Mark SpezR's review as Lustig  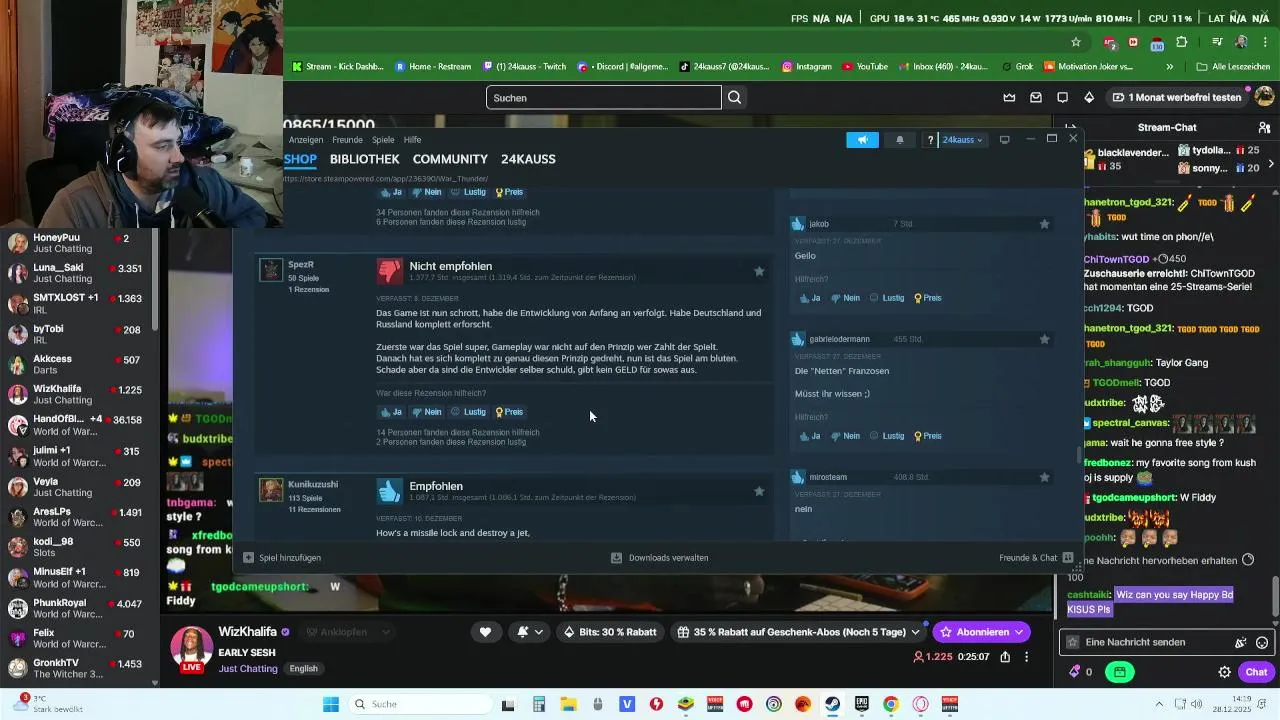tap(468, 412)
